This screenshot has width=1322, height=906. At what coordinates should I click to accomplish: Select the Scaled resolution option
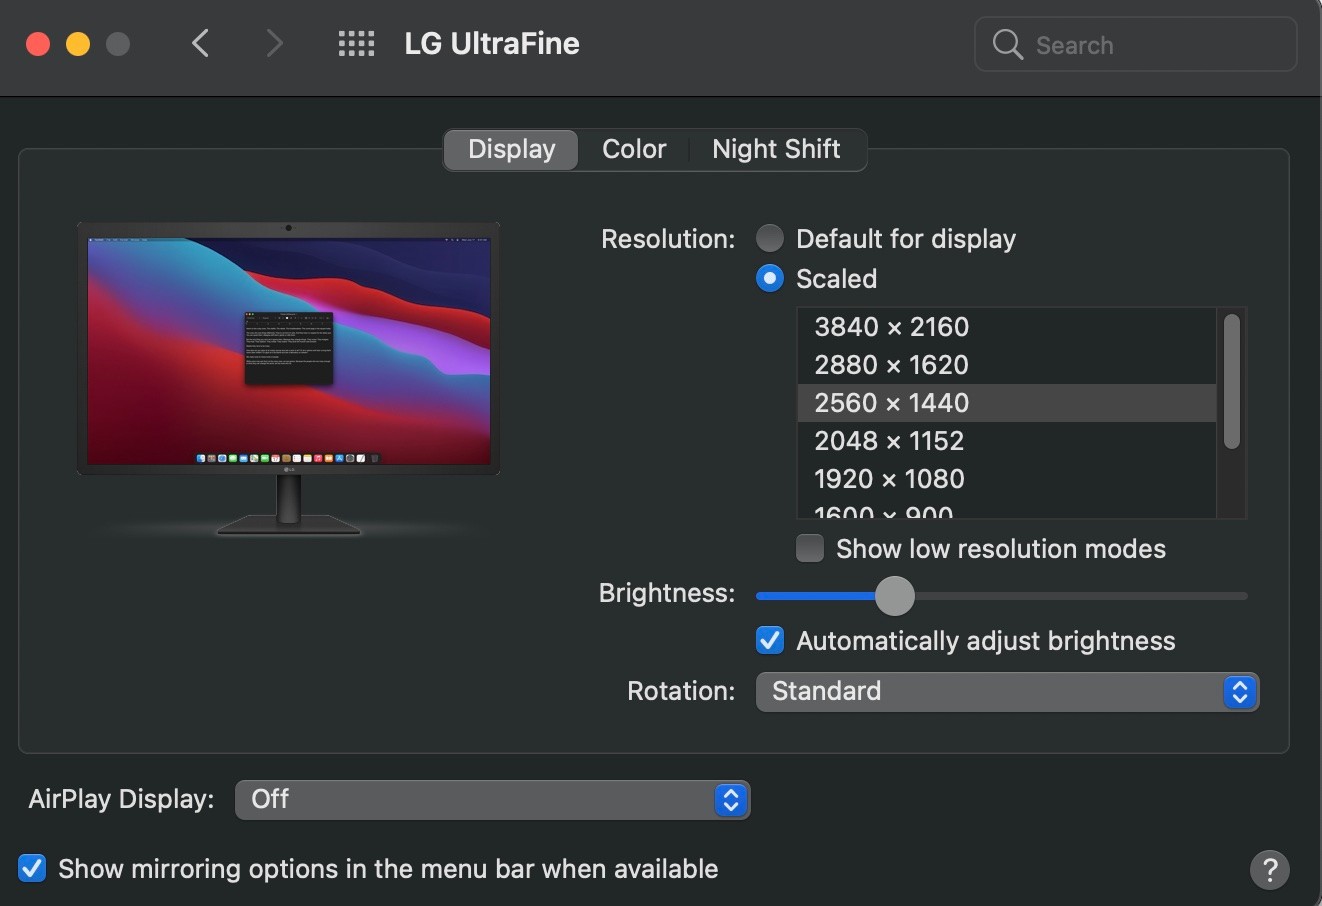pos(770,278)
